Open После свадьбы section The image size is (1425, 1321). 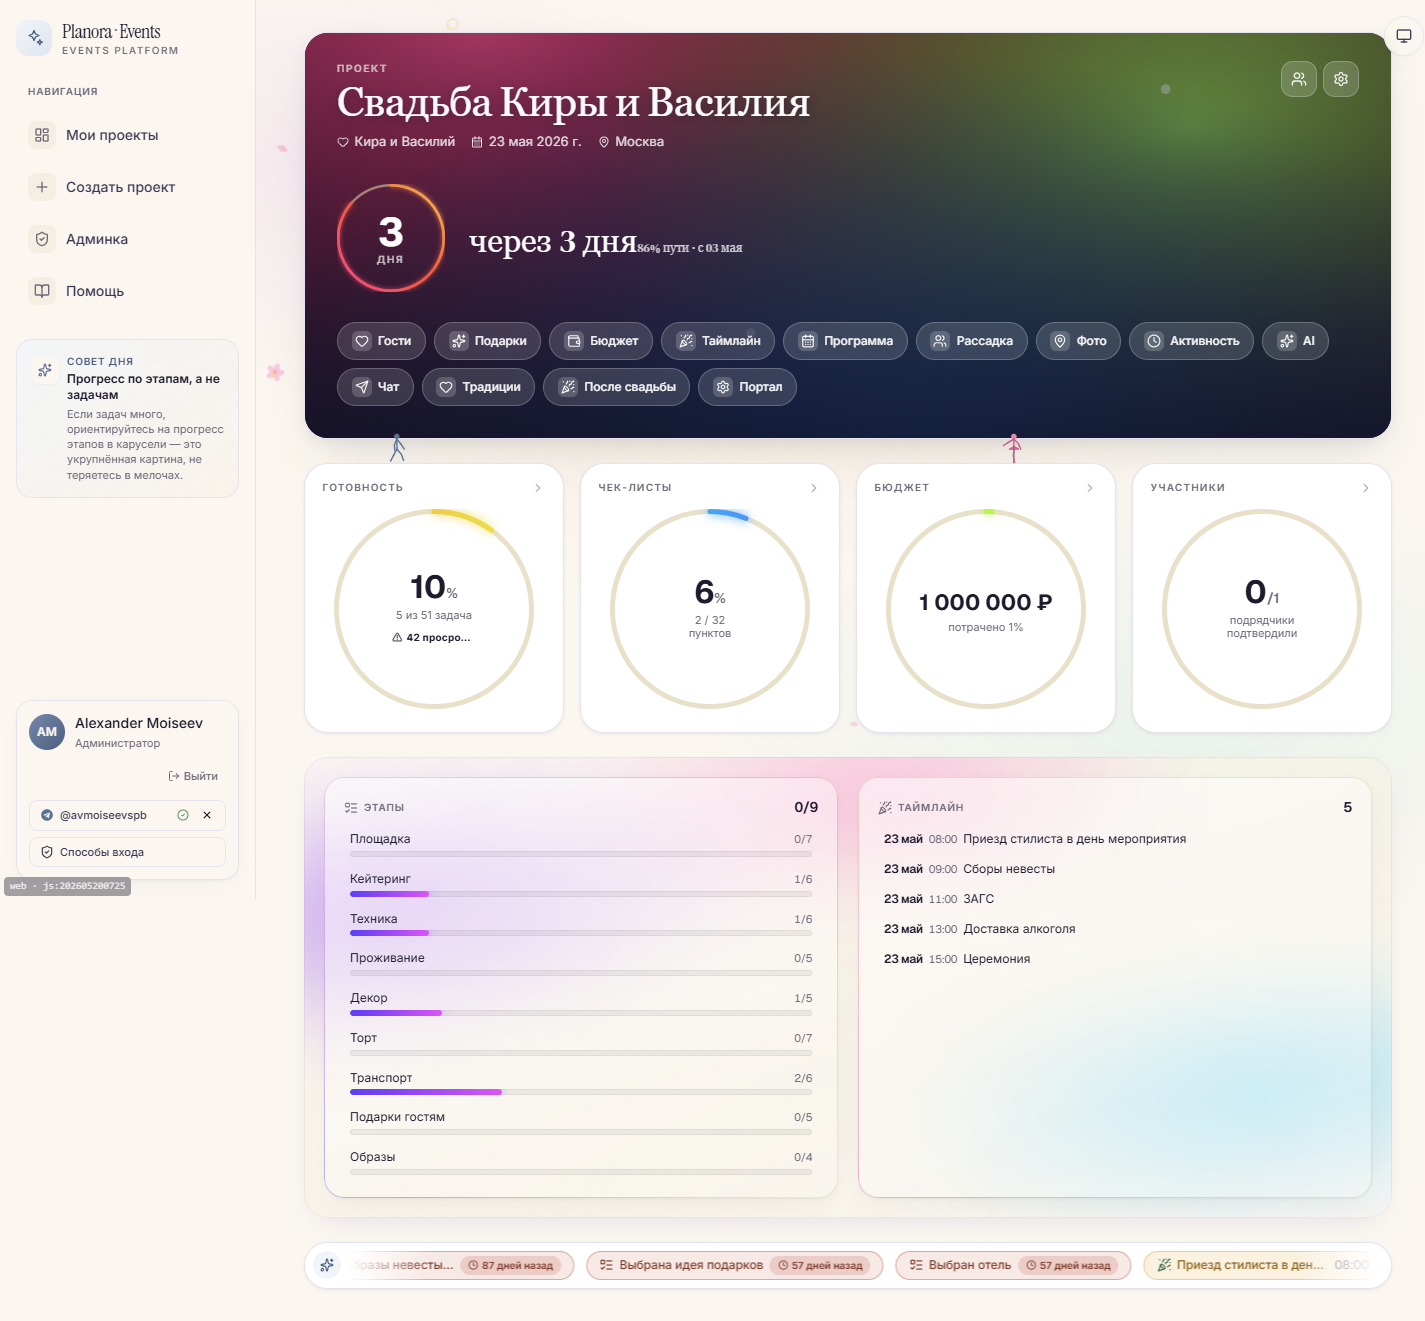(x=616, y=387)
